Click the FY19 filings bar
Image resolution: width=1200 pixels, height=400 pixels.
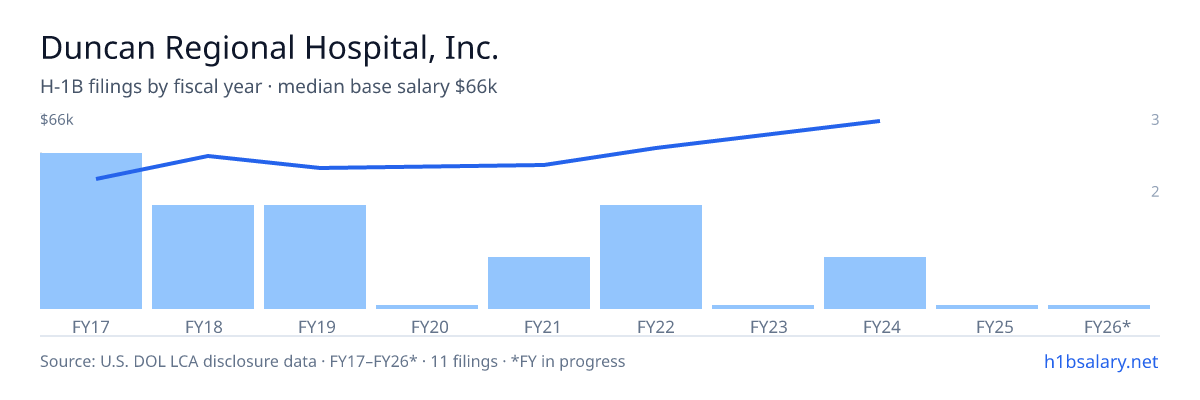tap(315, 257)
